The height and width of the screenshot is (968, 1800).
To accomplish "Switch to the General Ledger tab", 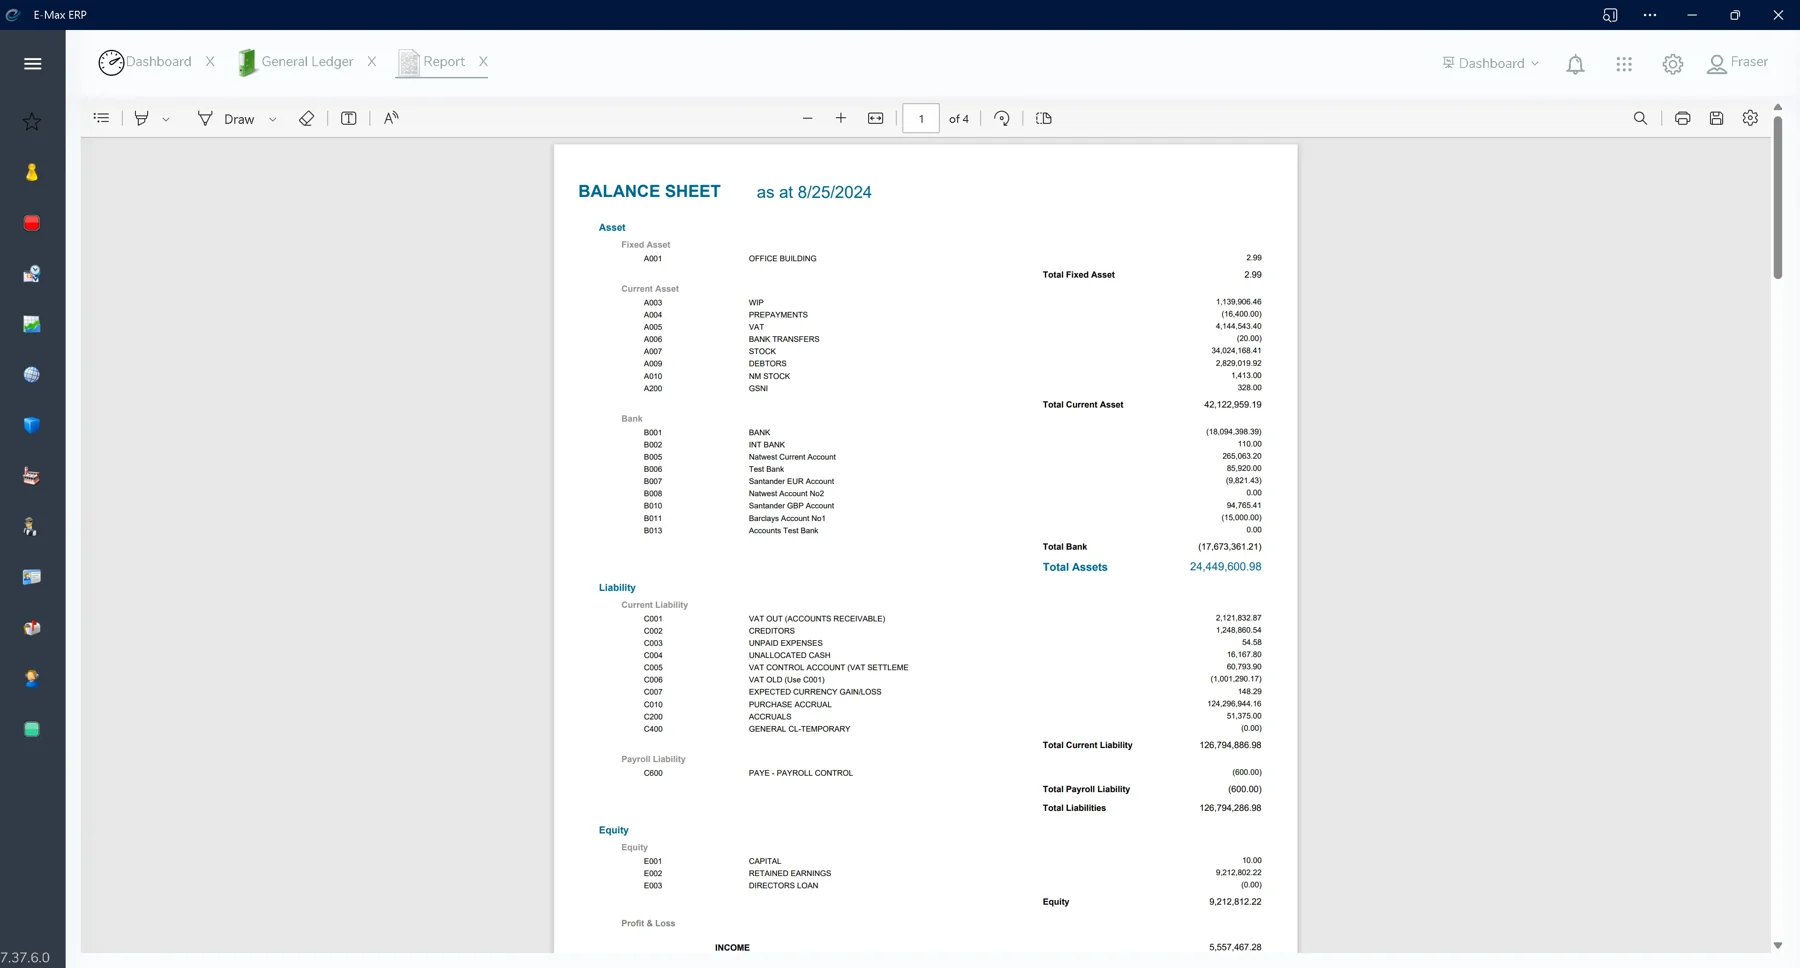I will pos(296,62).
